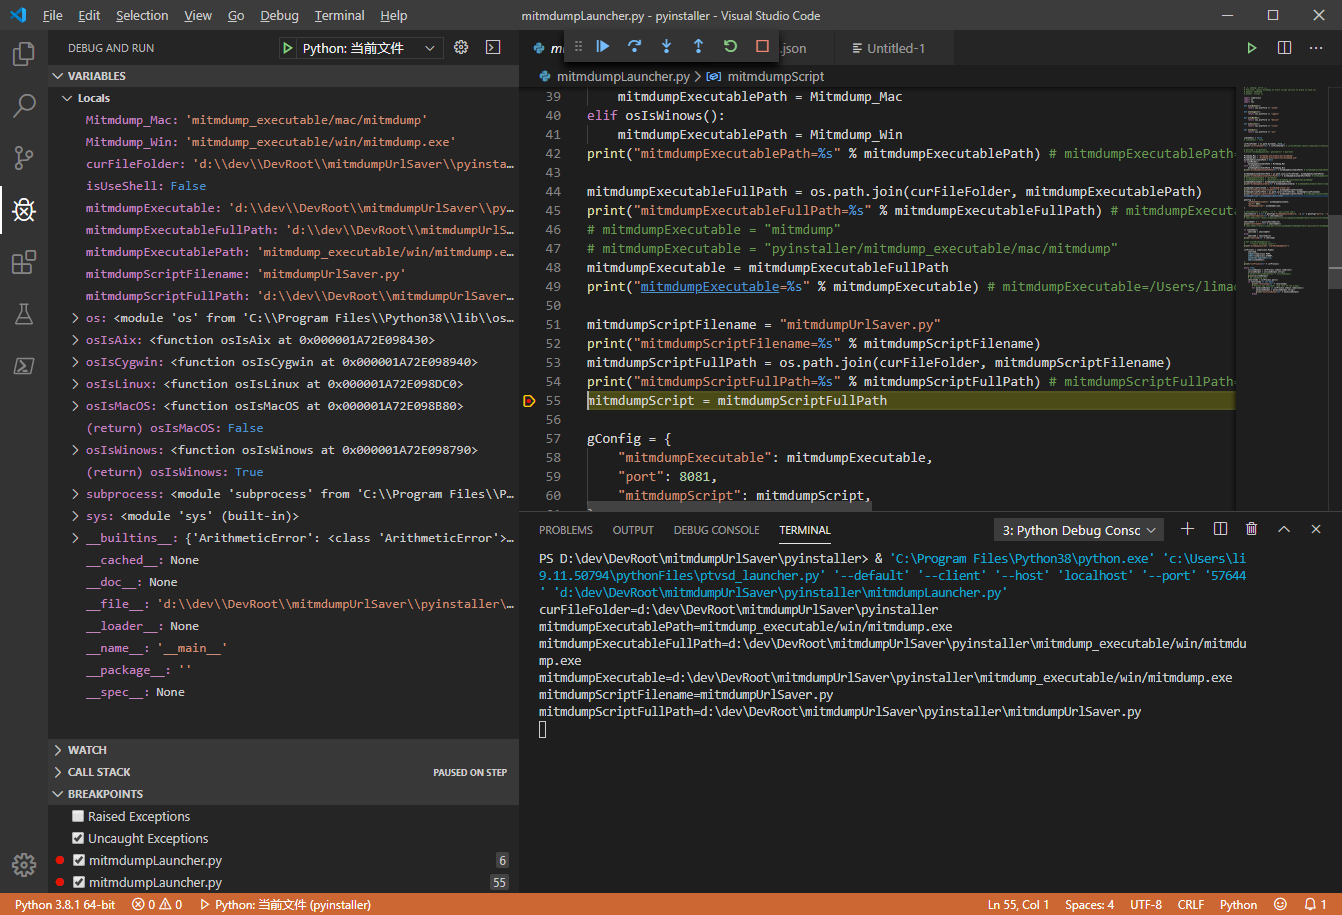This screenshot has height=915, width=1342.
Task: Click the red Stop debugging icon
Action: click(762, 46)
